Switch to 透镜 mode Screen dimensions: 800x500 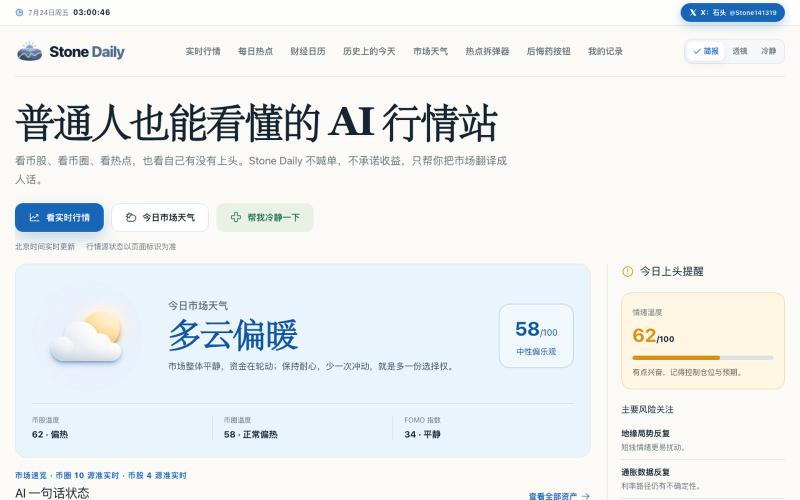click(739, 51)
